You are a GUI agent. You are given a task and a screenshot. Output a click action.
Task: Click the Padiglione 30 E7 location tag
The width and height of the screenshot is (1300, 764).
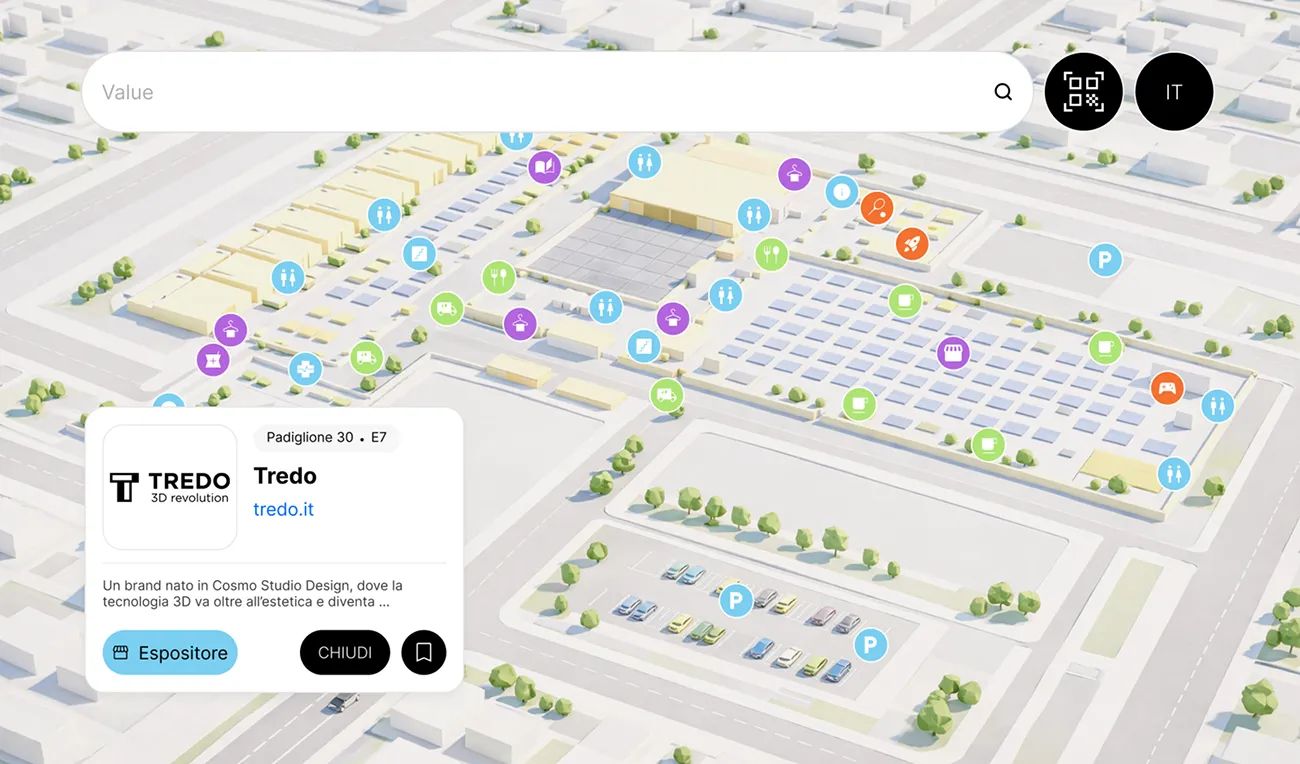326,437
